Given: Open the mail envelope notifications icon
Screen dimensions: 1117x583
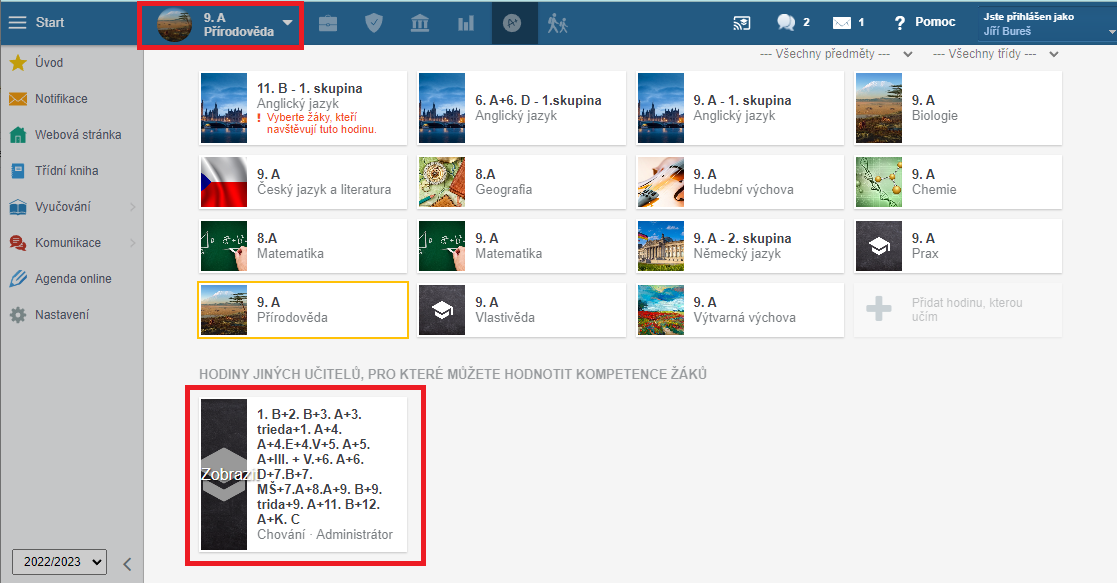Looking at the screenshot, I should point(846,22).
